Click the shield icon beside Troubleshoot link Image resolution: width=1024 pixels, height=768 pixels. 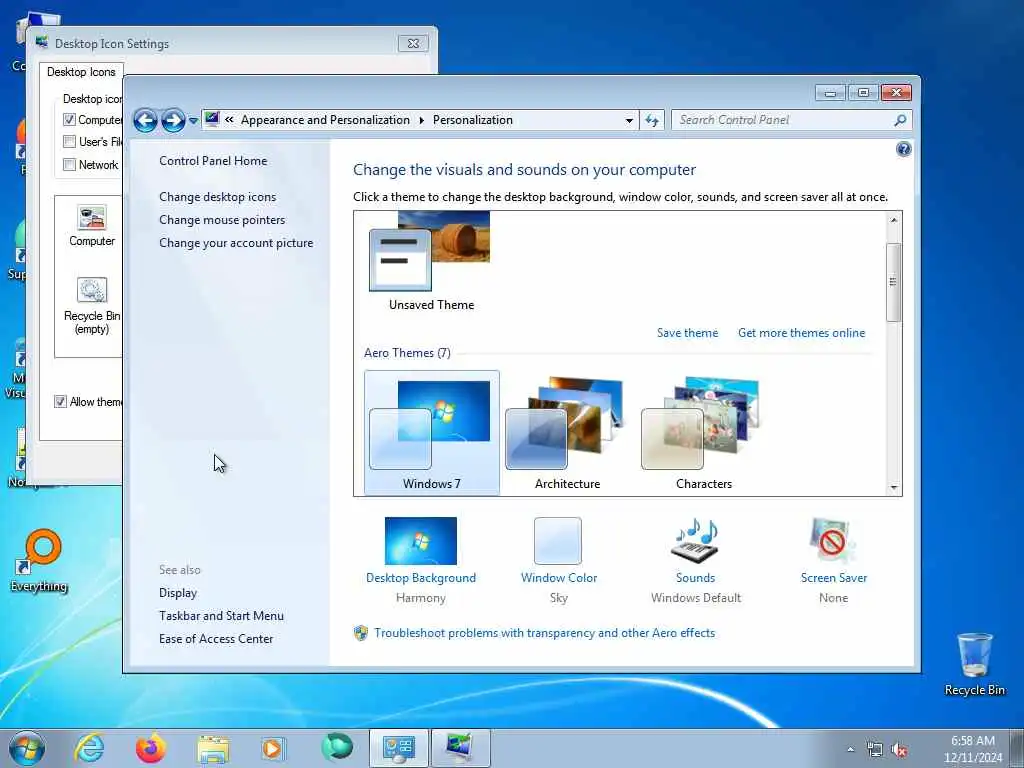click(360, 633)
